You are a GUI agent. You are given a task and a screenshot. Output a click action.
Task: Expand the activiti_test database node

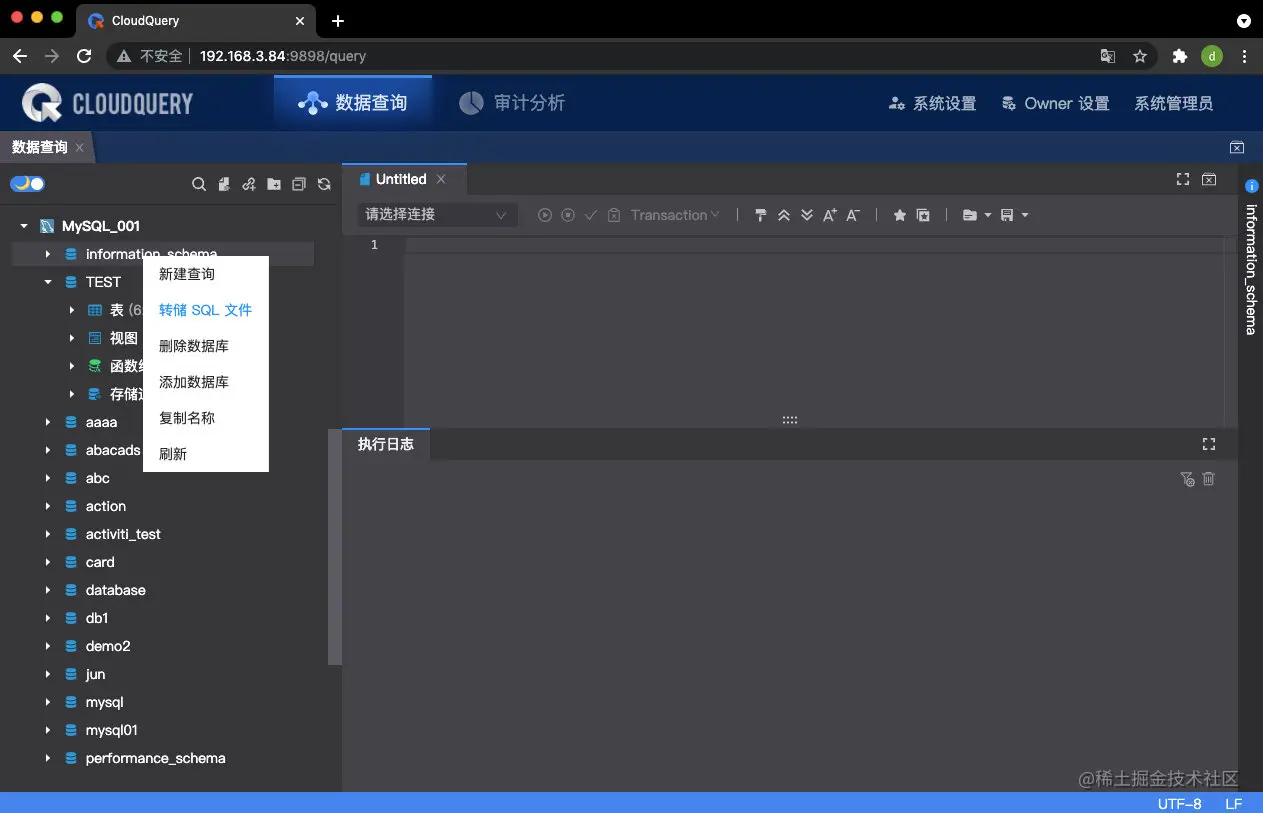pyautogui.click(x=48, y=534)
